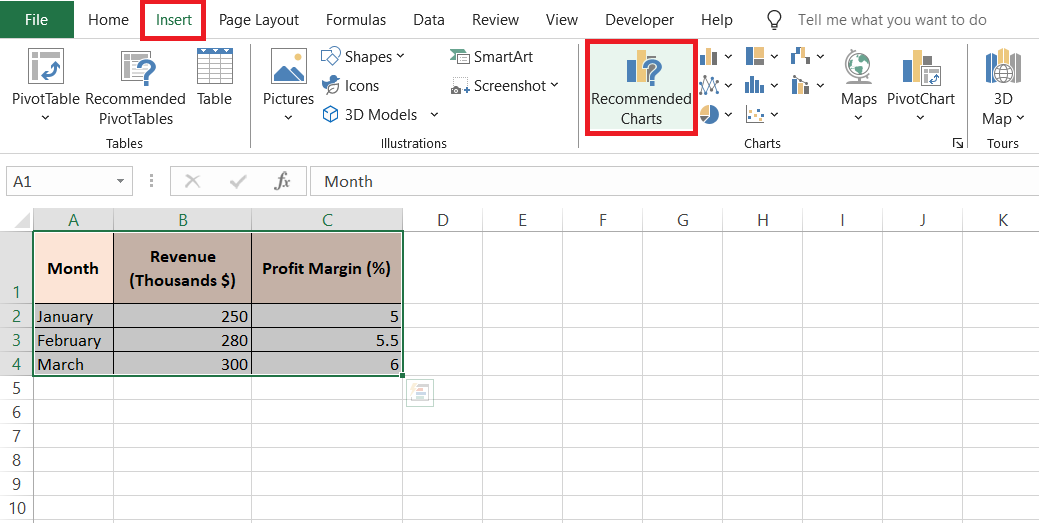Open the File tab
1039x523 pixels.
click(36, 20)
